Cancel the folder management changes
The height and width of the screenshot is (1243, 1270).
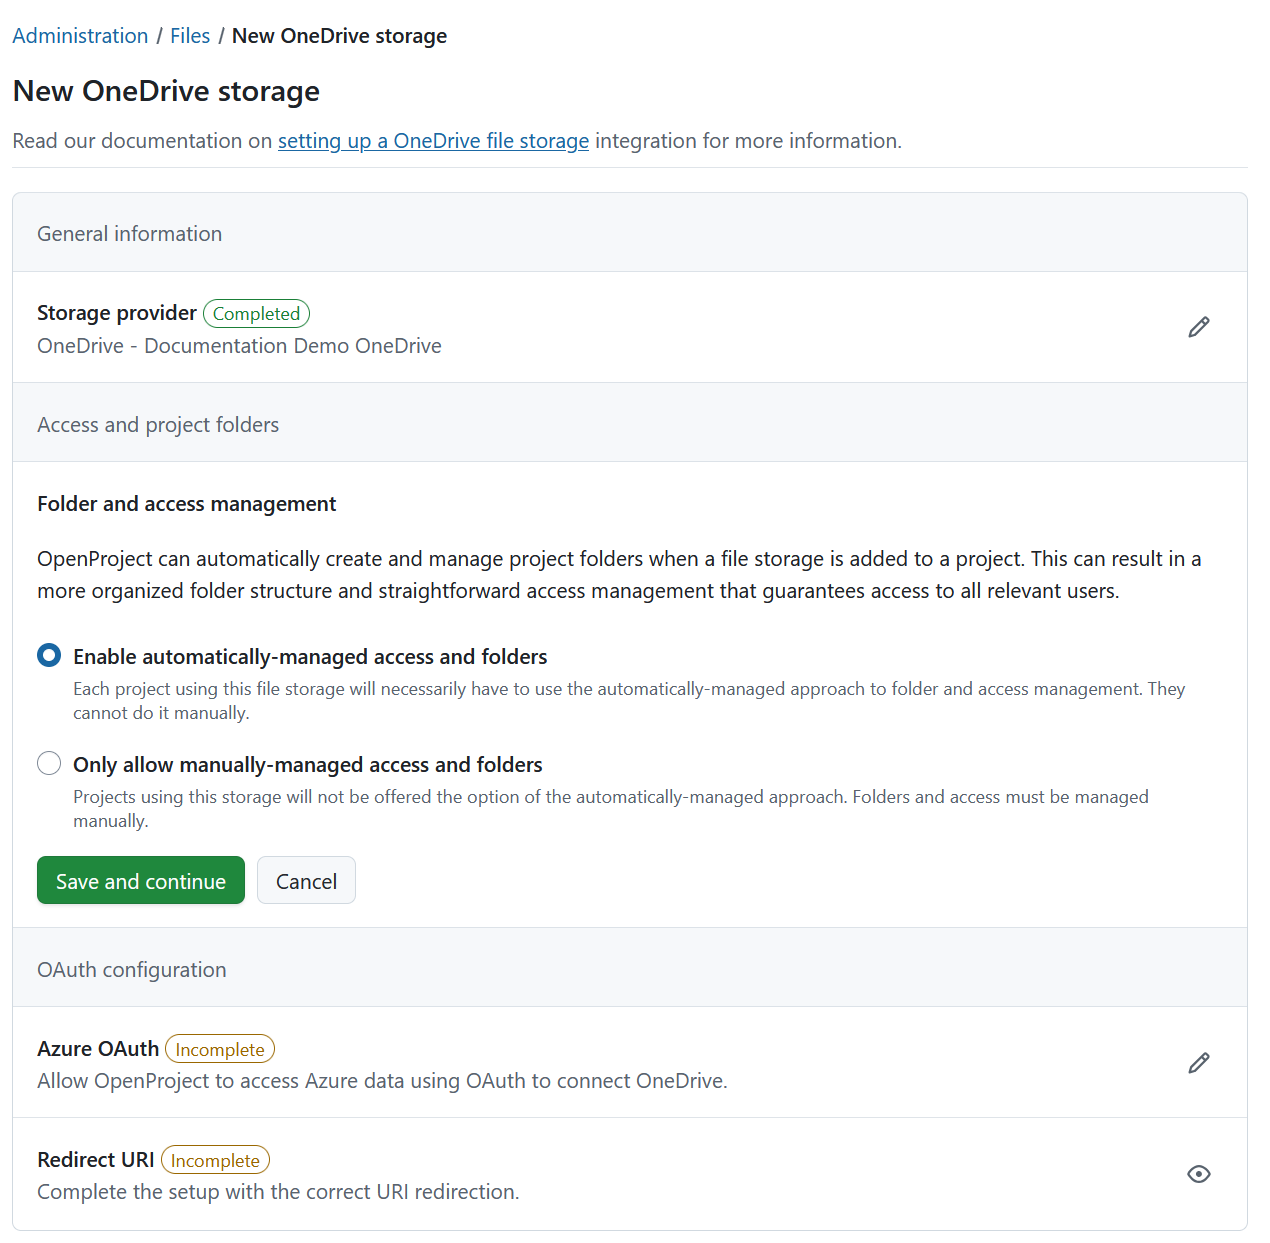[306, 880]
